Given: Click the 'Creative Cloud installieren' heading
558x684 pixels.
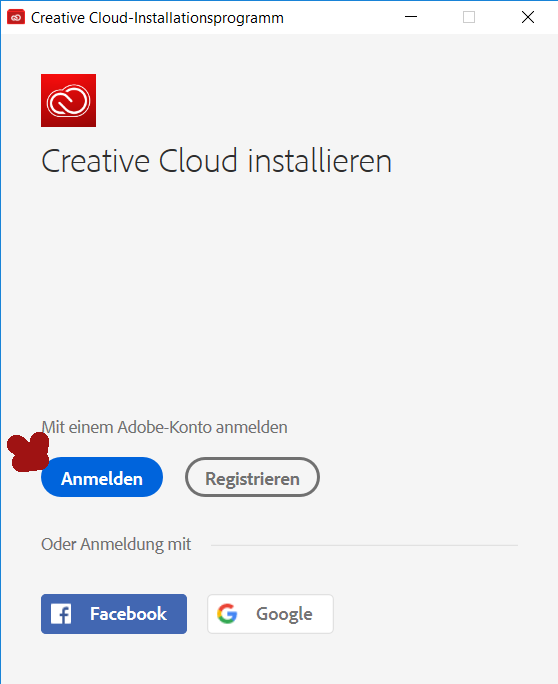Looking at the screenshot, I should (x=216, y=161).
